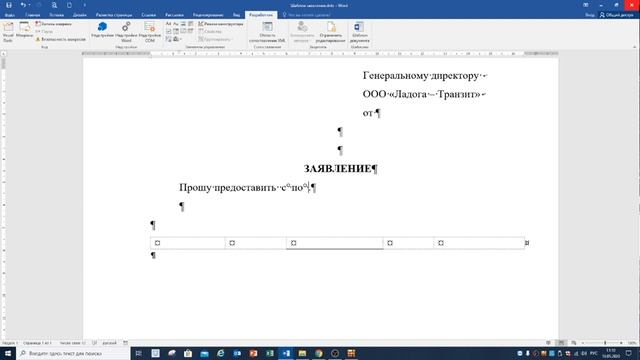
Task: Open Безопасность макросов settings
Action: [60, 40]
